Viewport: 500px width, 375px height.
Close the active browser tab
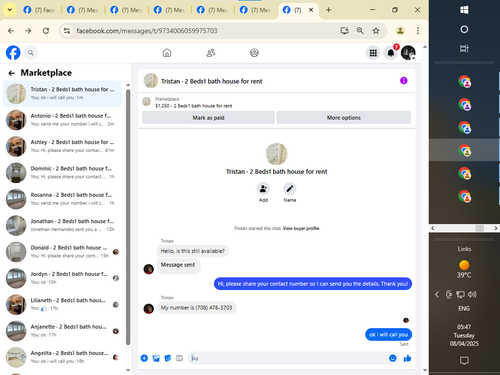click(311, 10)
